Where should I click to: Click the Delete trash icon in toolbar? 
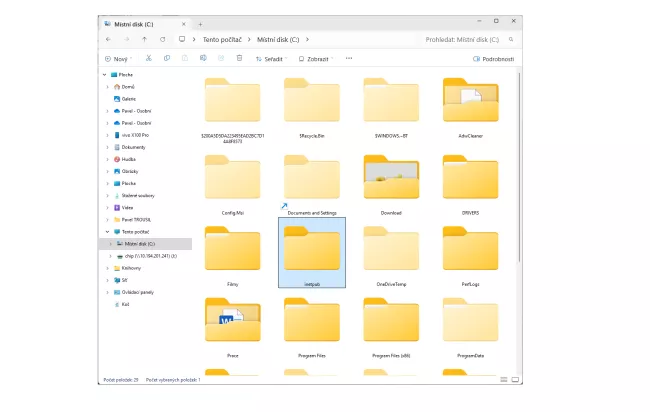click(238, 58)
